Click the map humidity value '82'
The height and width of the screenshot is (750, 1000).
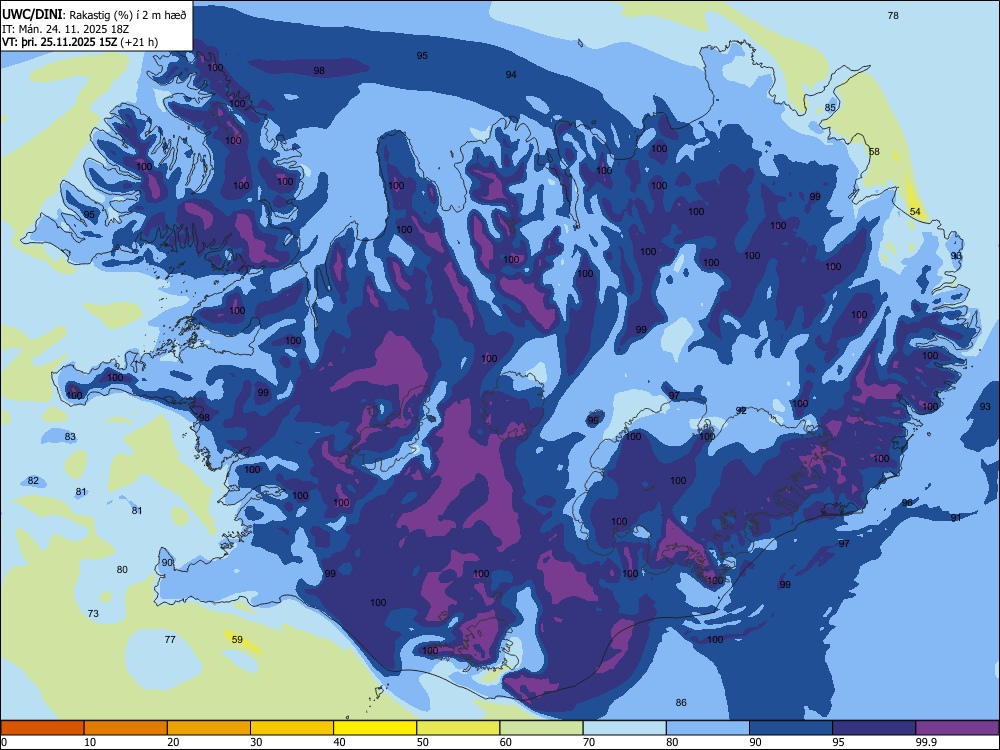[x=33, y=480]
